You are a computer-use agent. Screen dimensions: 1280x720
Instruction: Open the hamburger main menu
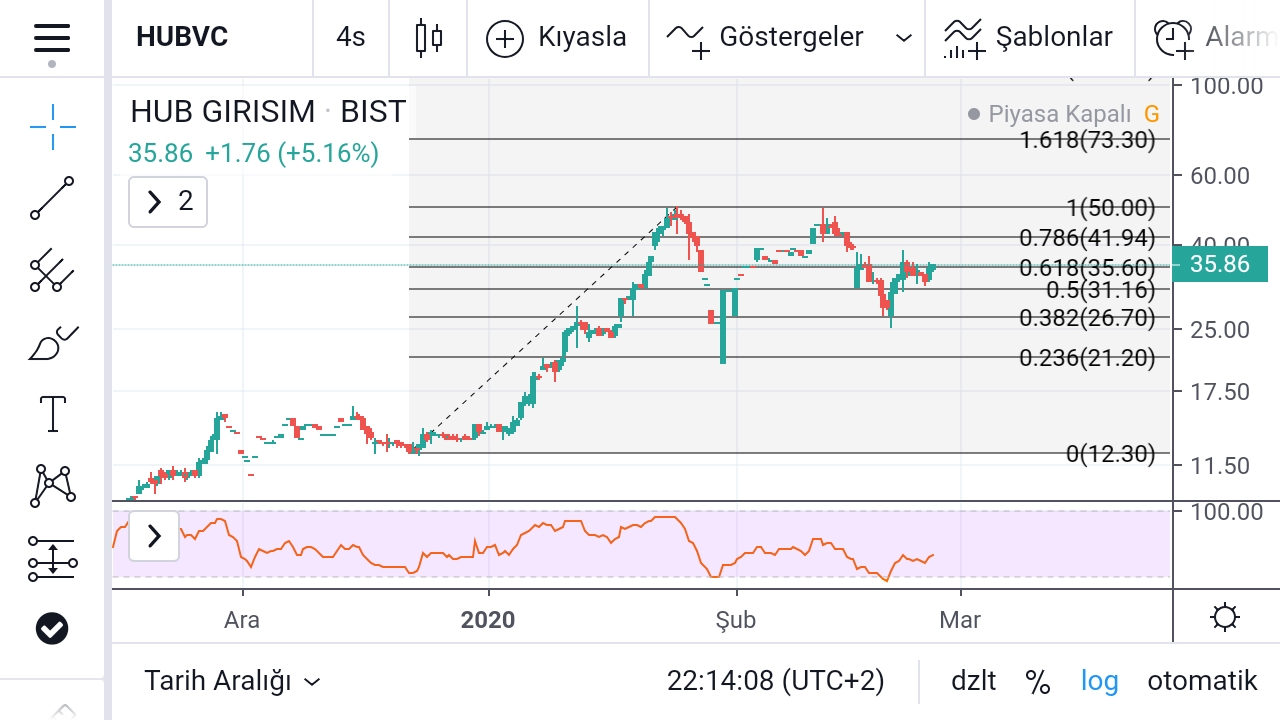click(x=51, y=40)
